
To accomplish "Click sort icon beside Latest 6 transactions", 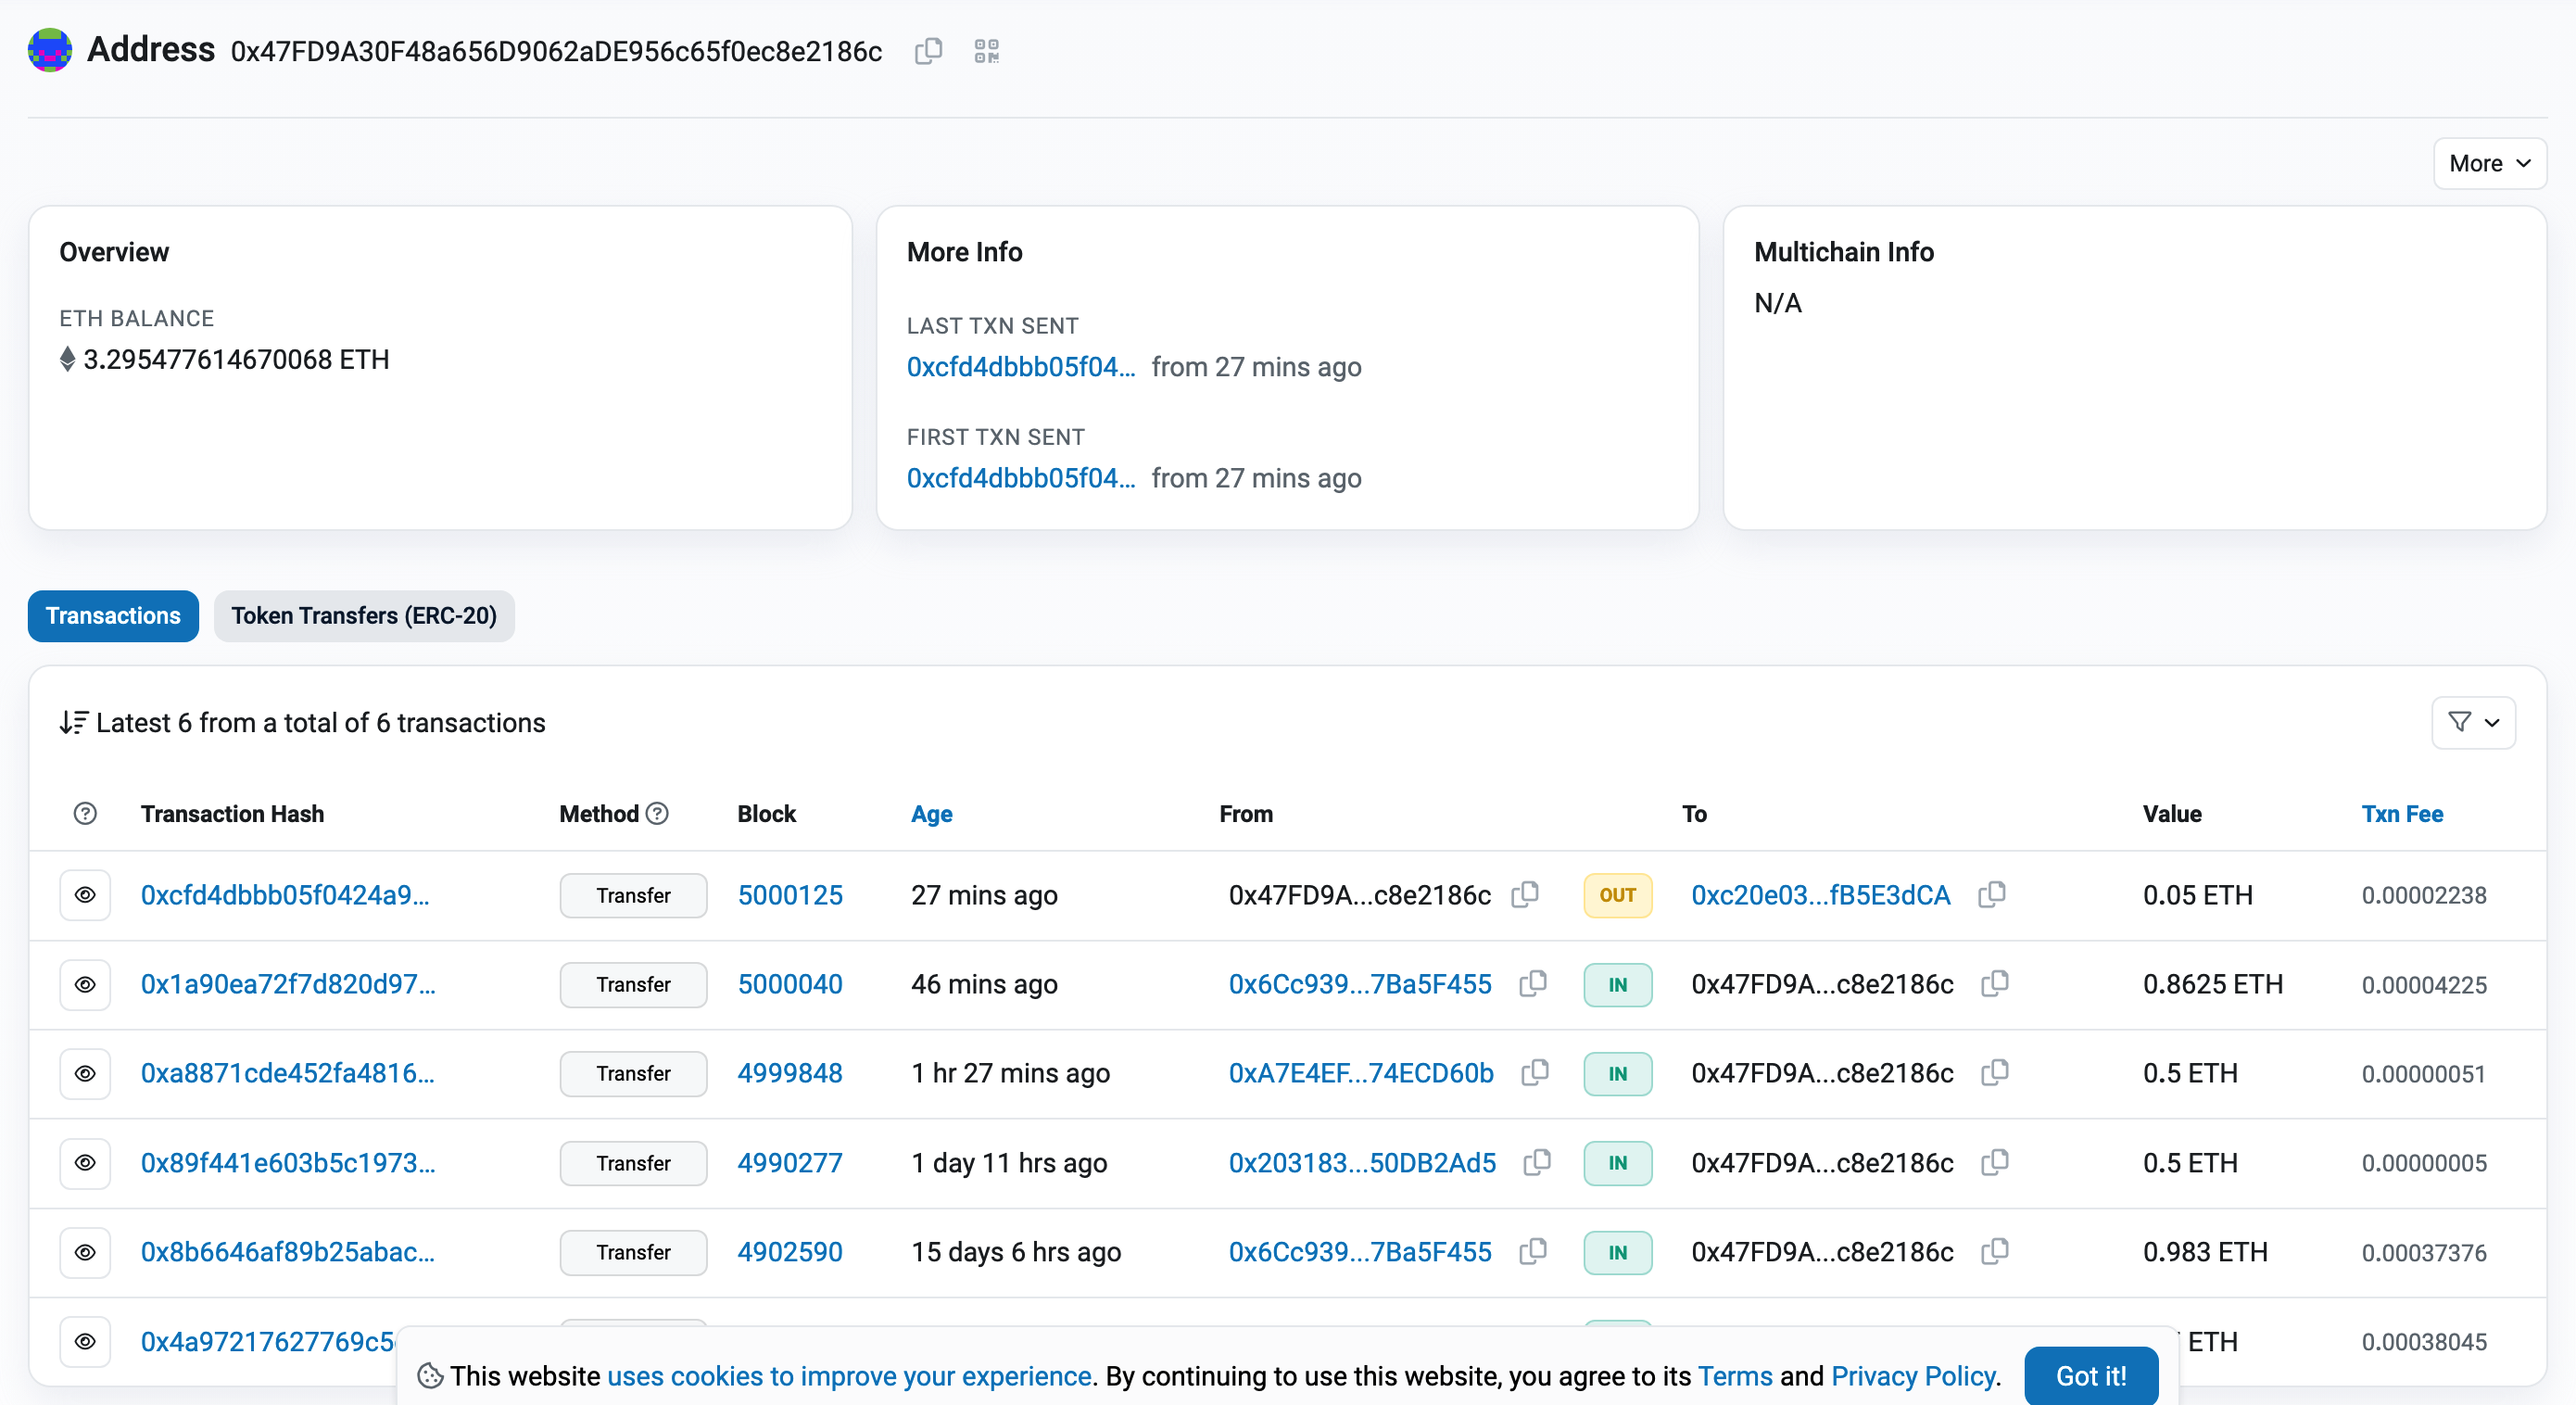I will tap(73, 722).
